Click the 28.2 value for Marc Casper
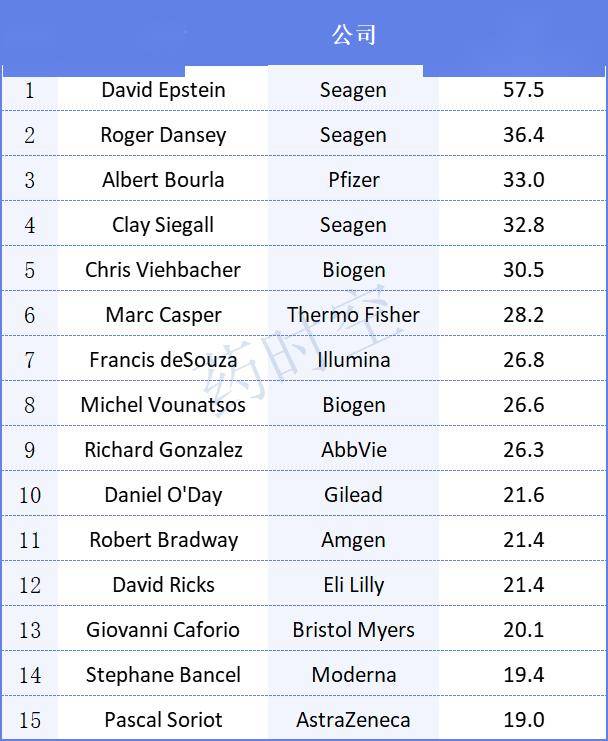Image resolution: width=608 pixels, height=741 pixels. tap(523, 315)
